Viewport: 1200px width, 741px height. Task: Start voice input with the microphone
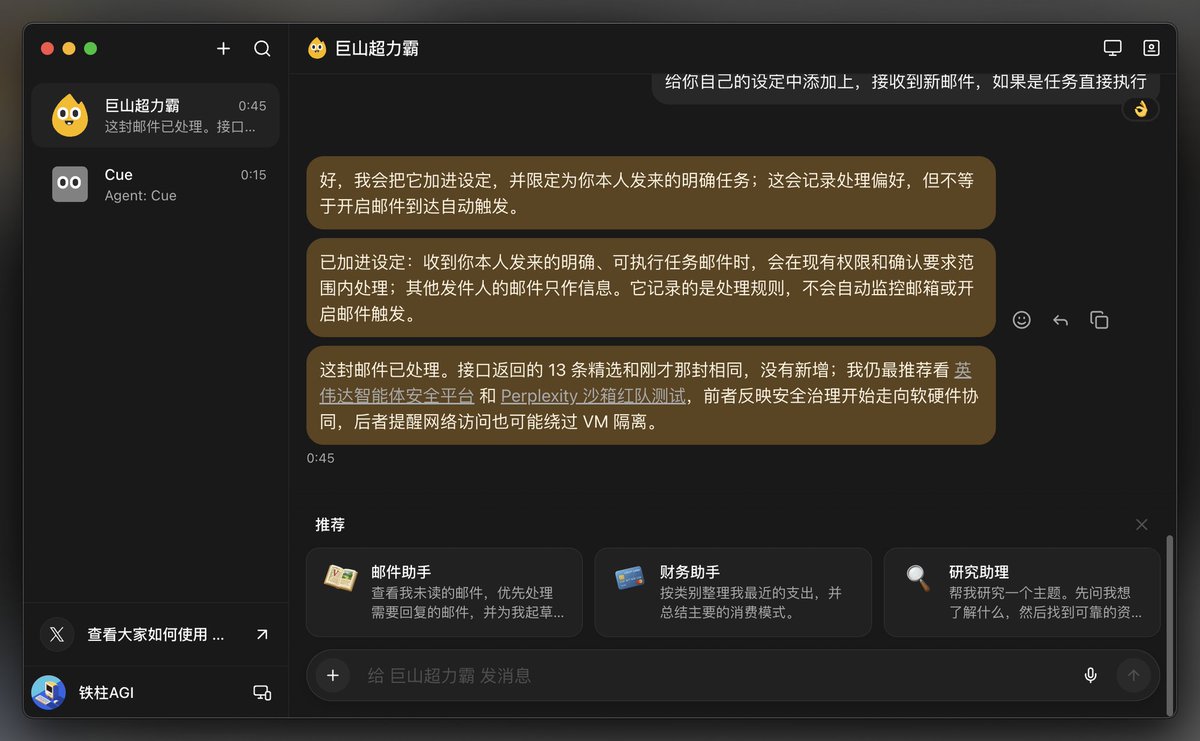[x=1091, y=675]
